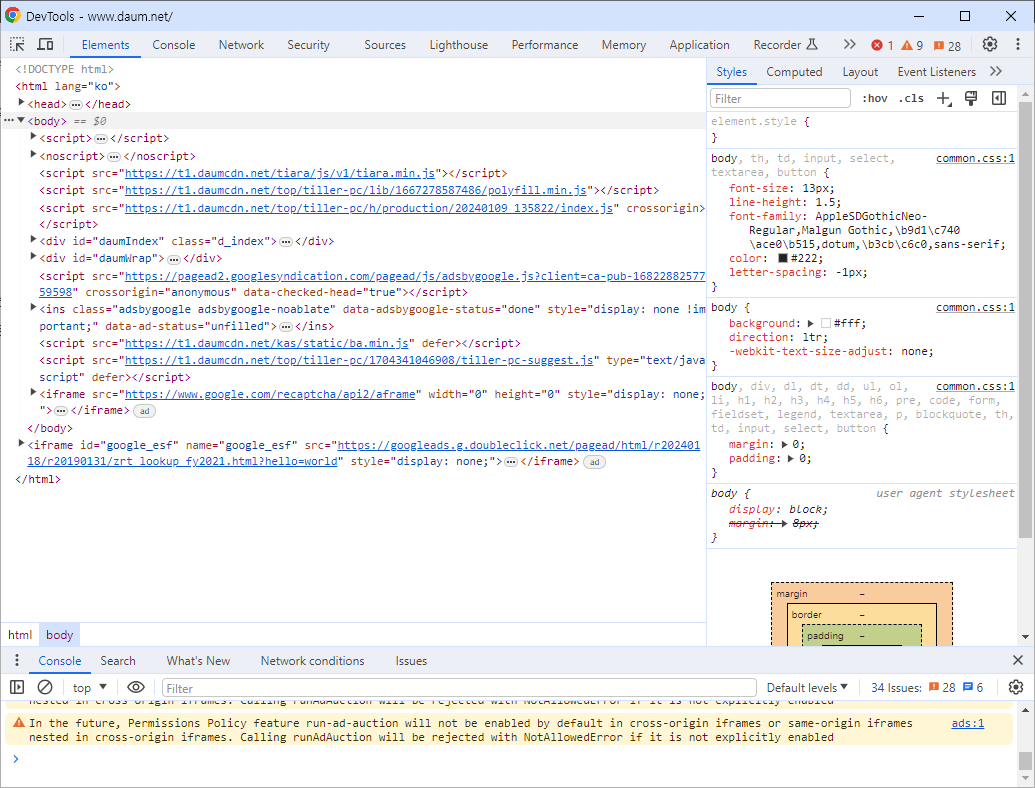Open the Default levels dropdown

pos(807,687)
